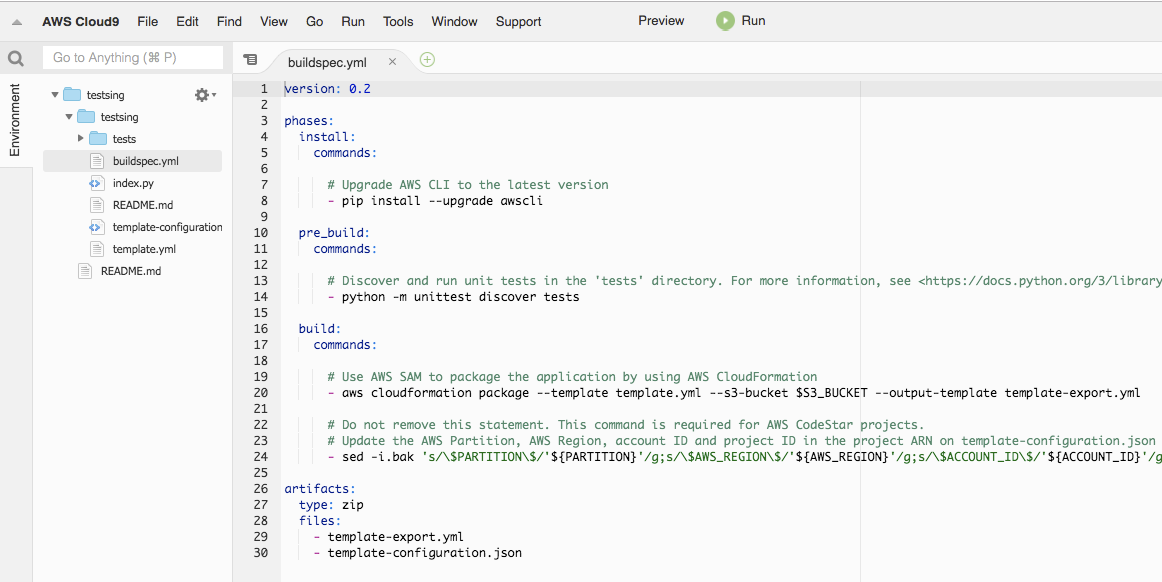The height and width of the screenshot is (582, 1162).
Task: Click the 'phases:' key on line 3
Action: (310, 121)
